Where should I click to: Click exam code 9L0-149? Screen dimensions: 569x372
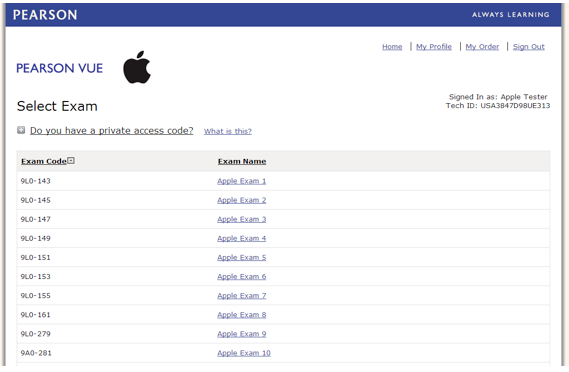point(36,238)
